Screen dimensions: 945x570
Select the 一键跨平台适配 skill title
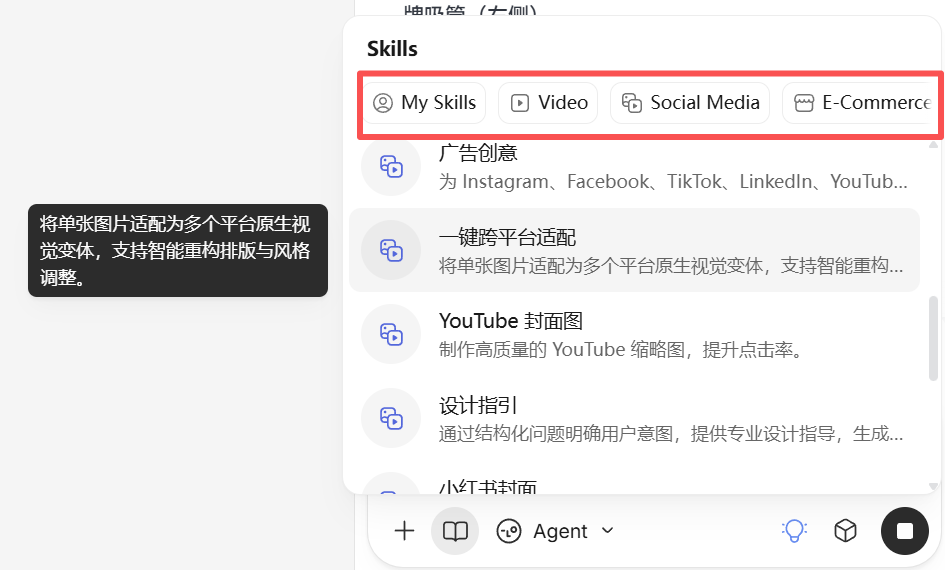pyautogui.click(x=507, y=237)
